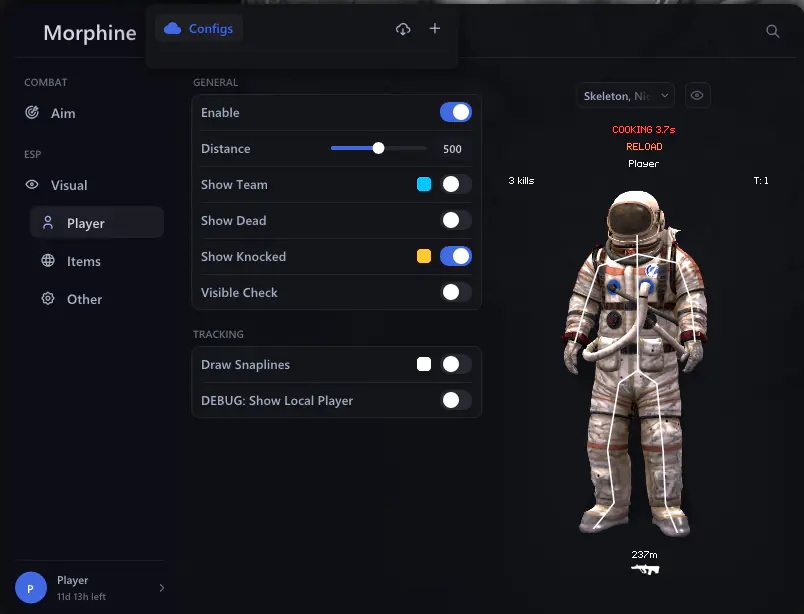This screenshot has width=804, height=614.
Task: Toggle DEBUG: Show Local Player switch
Action: click(x=456, y=400)
